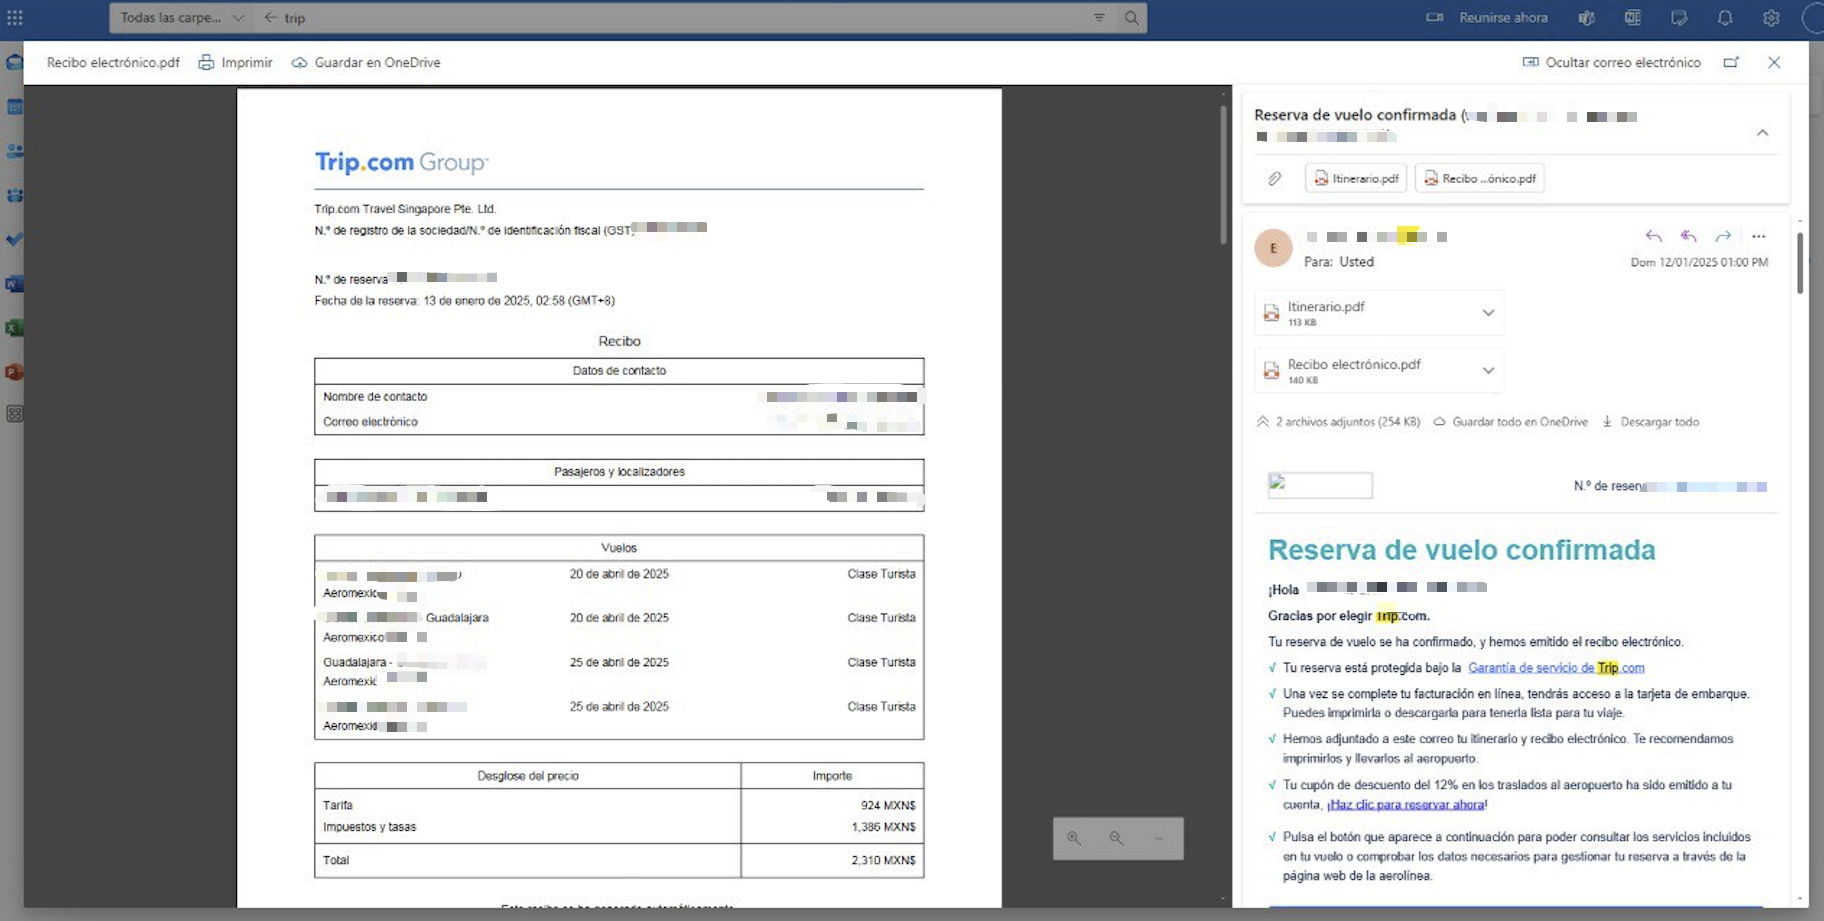Select Recibo ...ónico.pdf chip in header
1824x921 pixels.
pos(1480,178)
